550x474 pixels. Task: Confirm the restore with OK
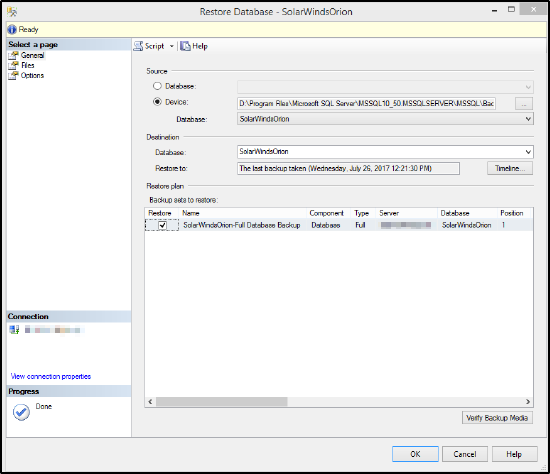click(x=415, y=454)
